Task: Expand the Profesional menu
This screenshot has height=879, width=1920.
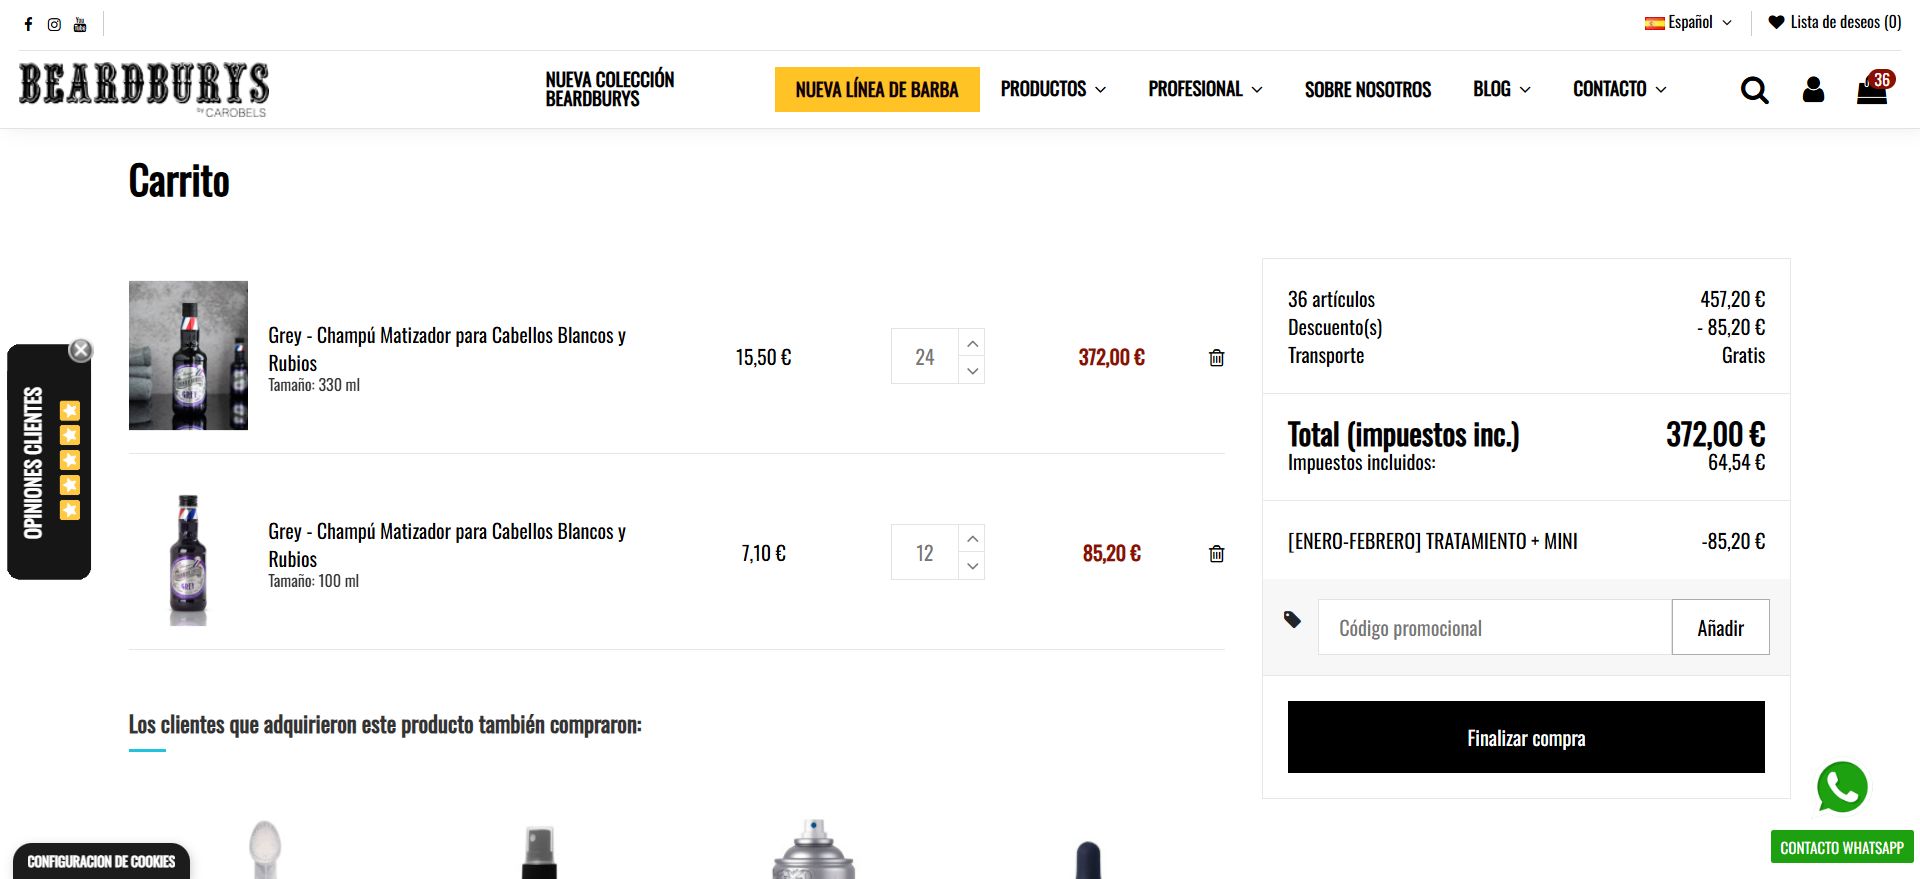Action: (x=1205, y=89)
